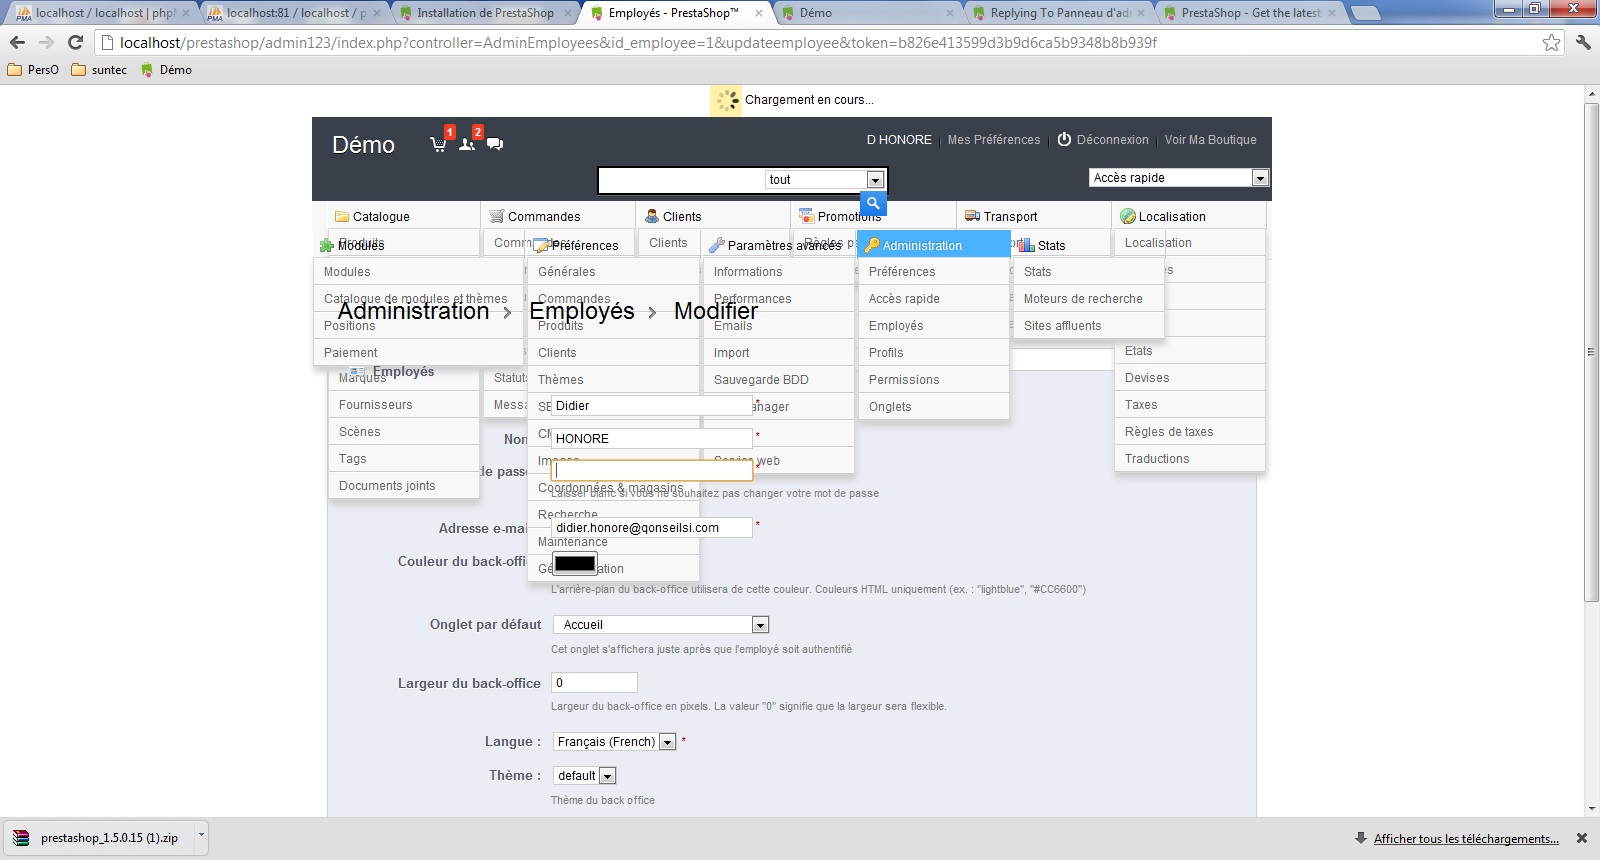Switch to the Installation de PrestaShop browser tab
Viewport: 1600px width, 860px height.
[485, 13]
